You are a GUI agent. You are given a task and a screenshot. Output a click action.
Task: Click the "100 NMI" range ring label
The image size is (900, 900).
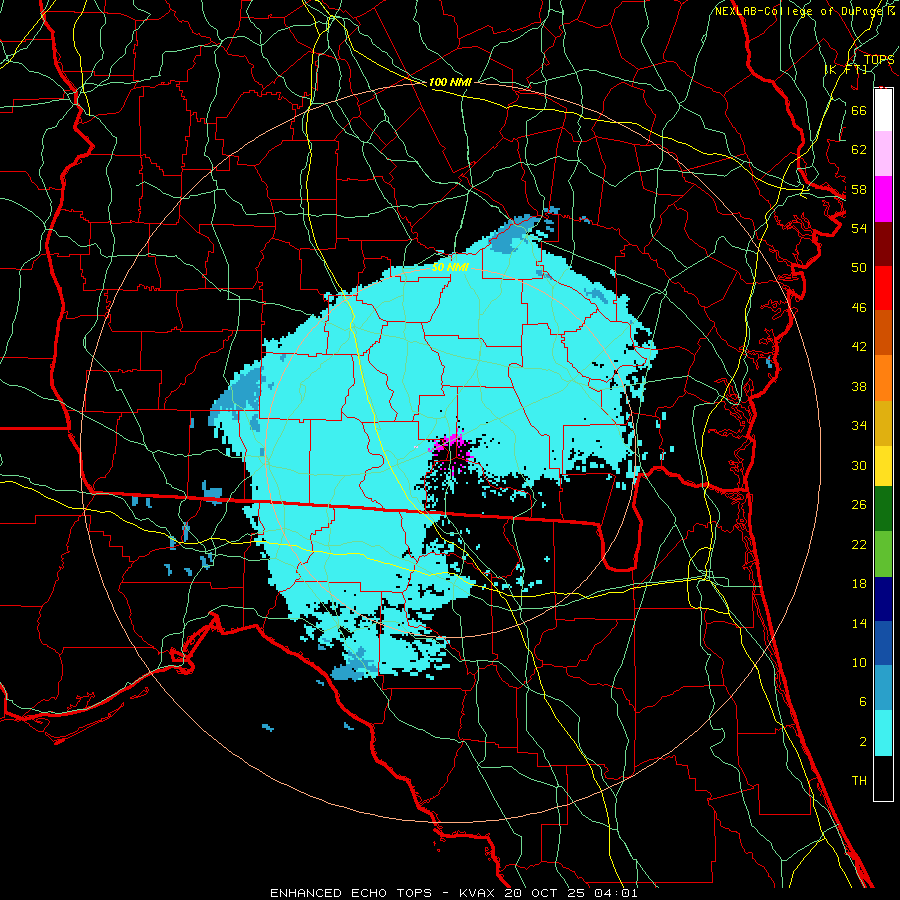[450, 82]
